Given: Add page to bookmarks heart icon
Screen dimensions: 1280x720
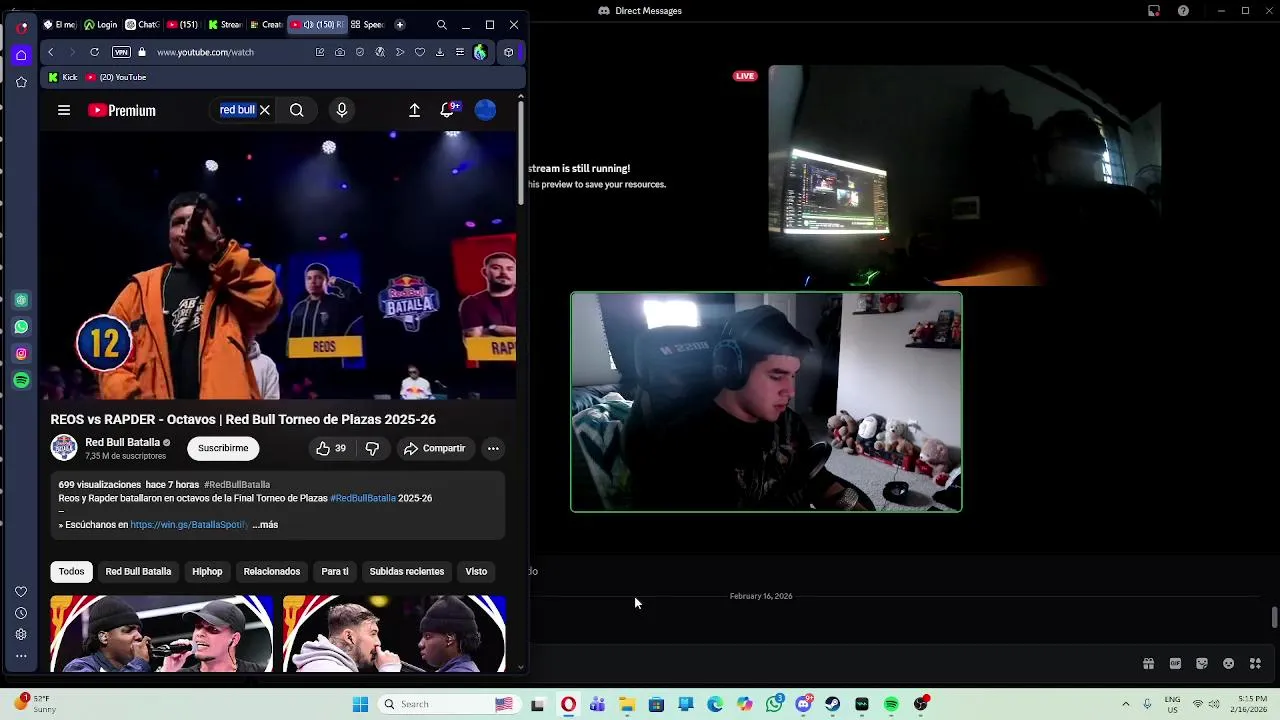Looking at the screenshot, I should (420, 52).
